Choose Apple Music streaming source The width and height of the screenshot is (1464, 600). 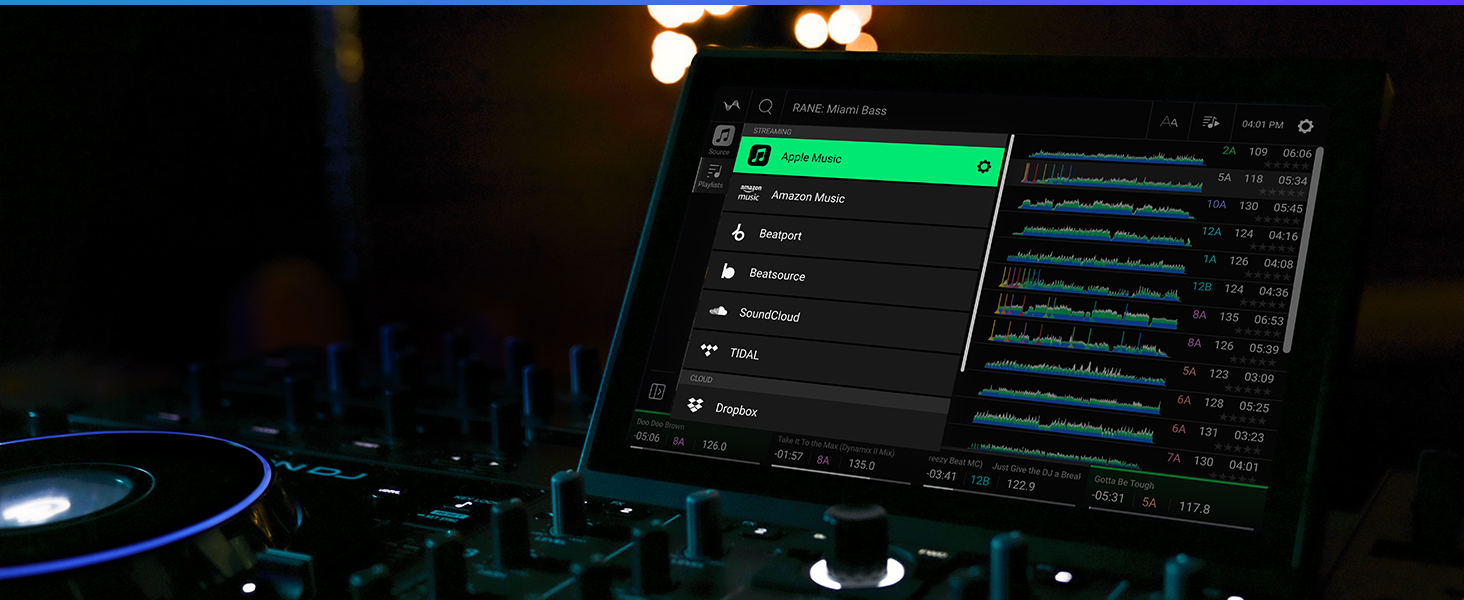point(868,160)
